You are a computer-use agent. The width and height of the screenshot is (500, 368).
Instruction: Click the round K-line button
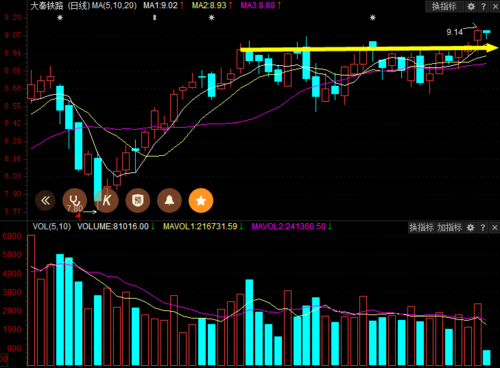coord(106,200)
